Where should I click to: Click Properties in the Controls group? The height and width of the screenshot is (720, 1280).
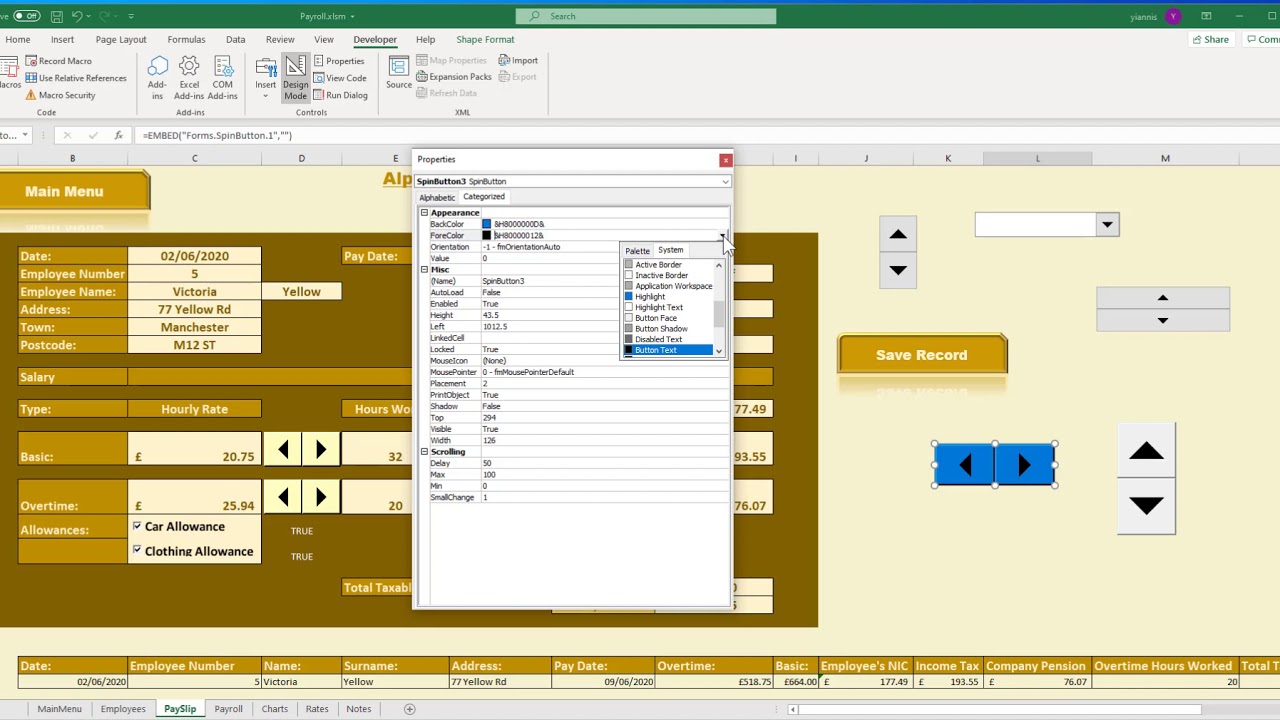pyautogui.click(x=338, y=61)
